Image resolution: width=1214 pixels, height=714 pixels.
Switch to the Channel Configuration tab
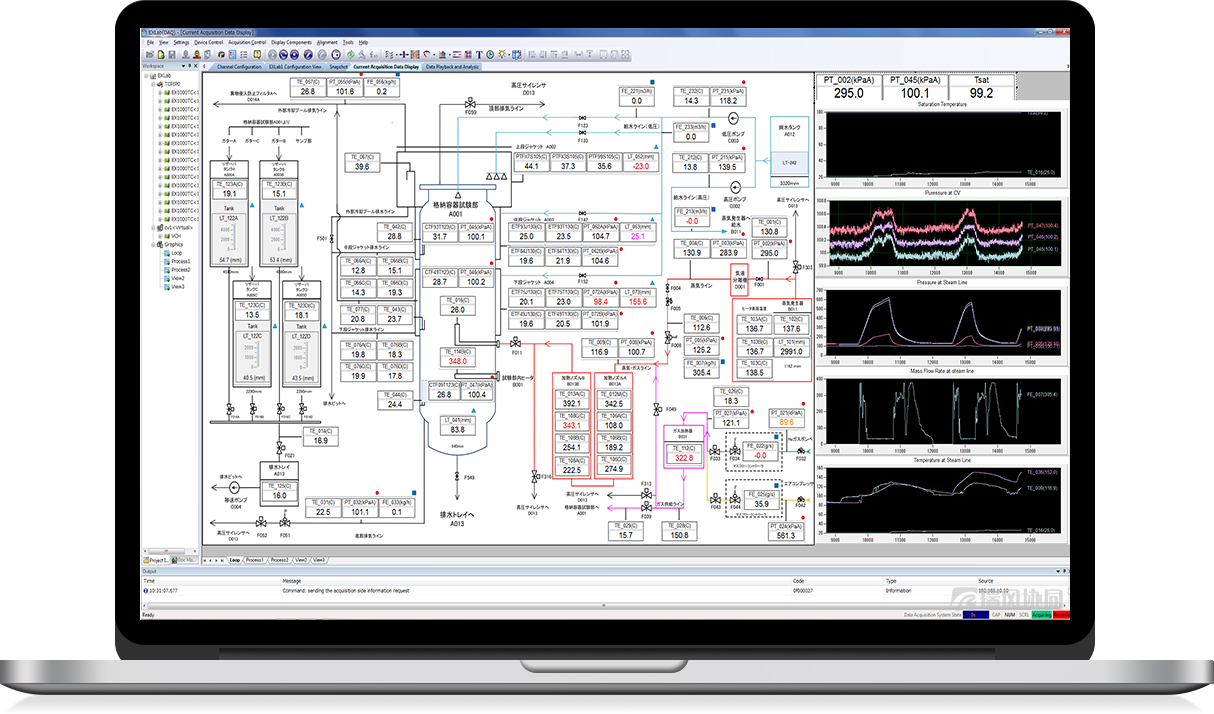(x=238, y=66)
